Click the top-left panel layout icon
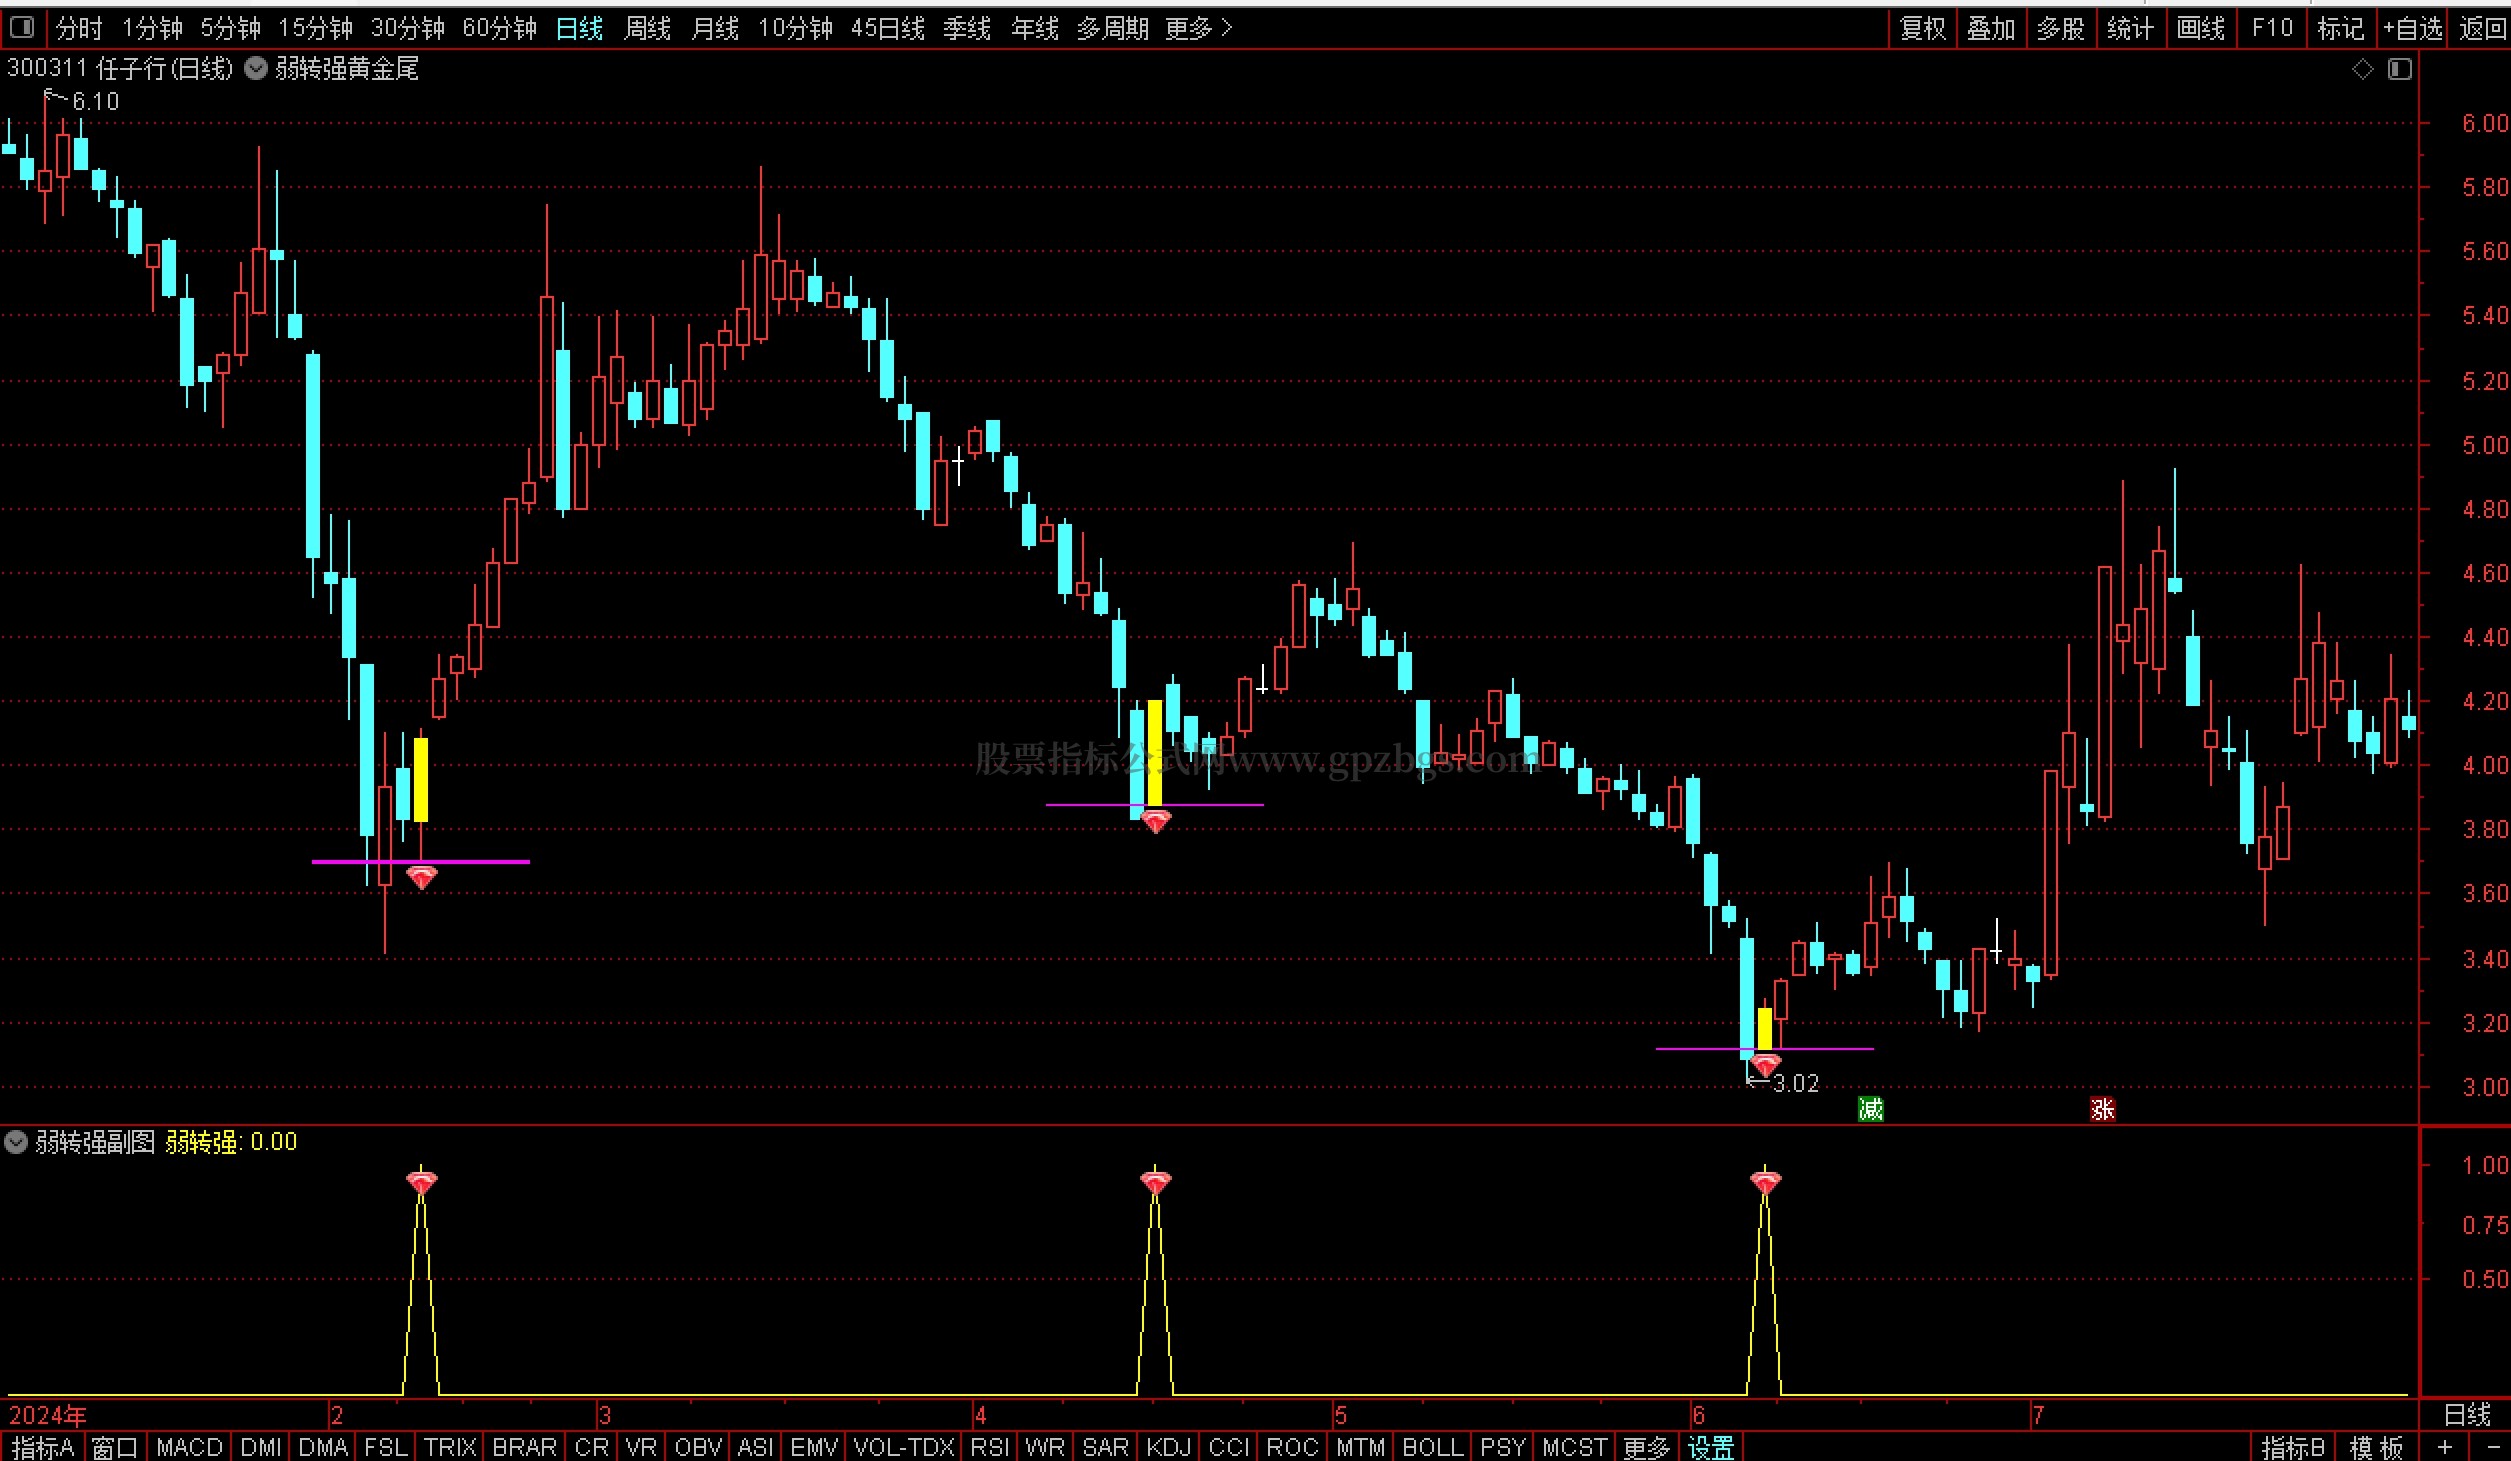This screenshot has height=1461, width=2511. click(x=22, y=27)
